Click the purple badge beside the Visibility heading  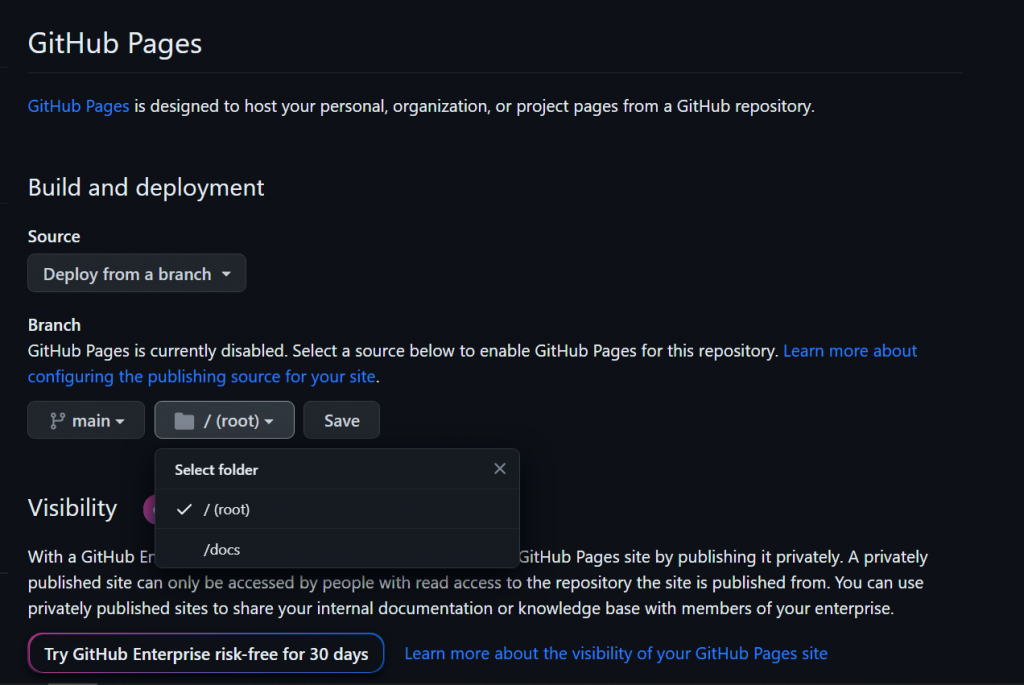[149, 509]
